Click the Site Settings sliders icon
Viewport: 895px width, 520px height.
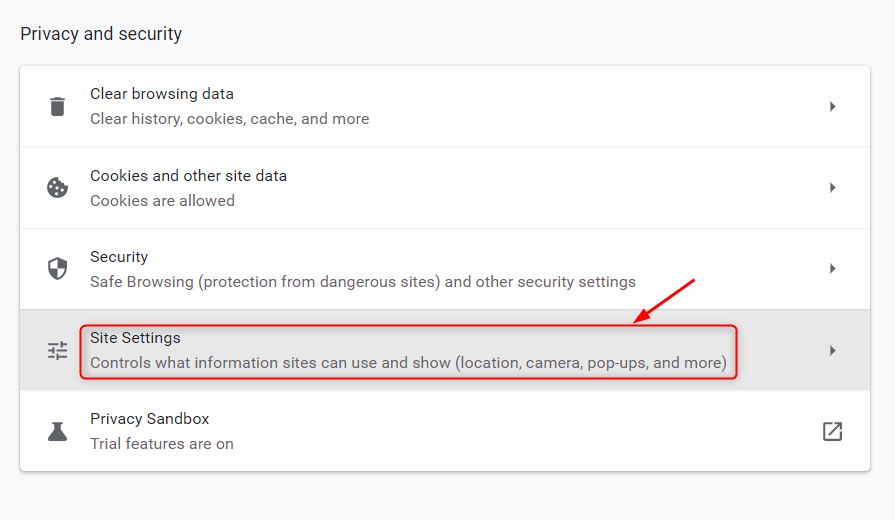58,350
